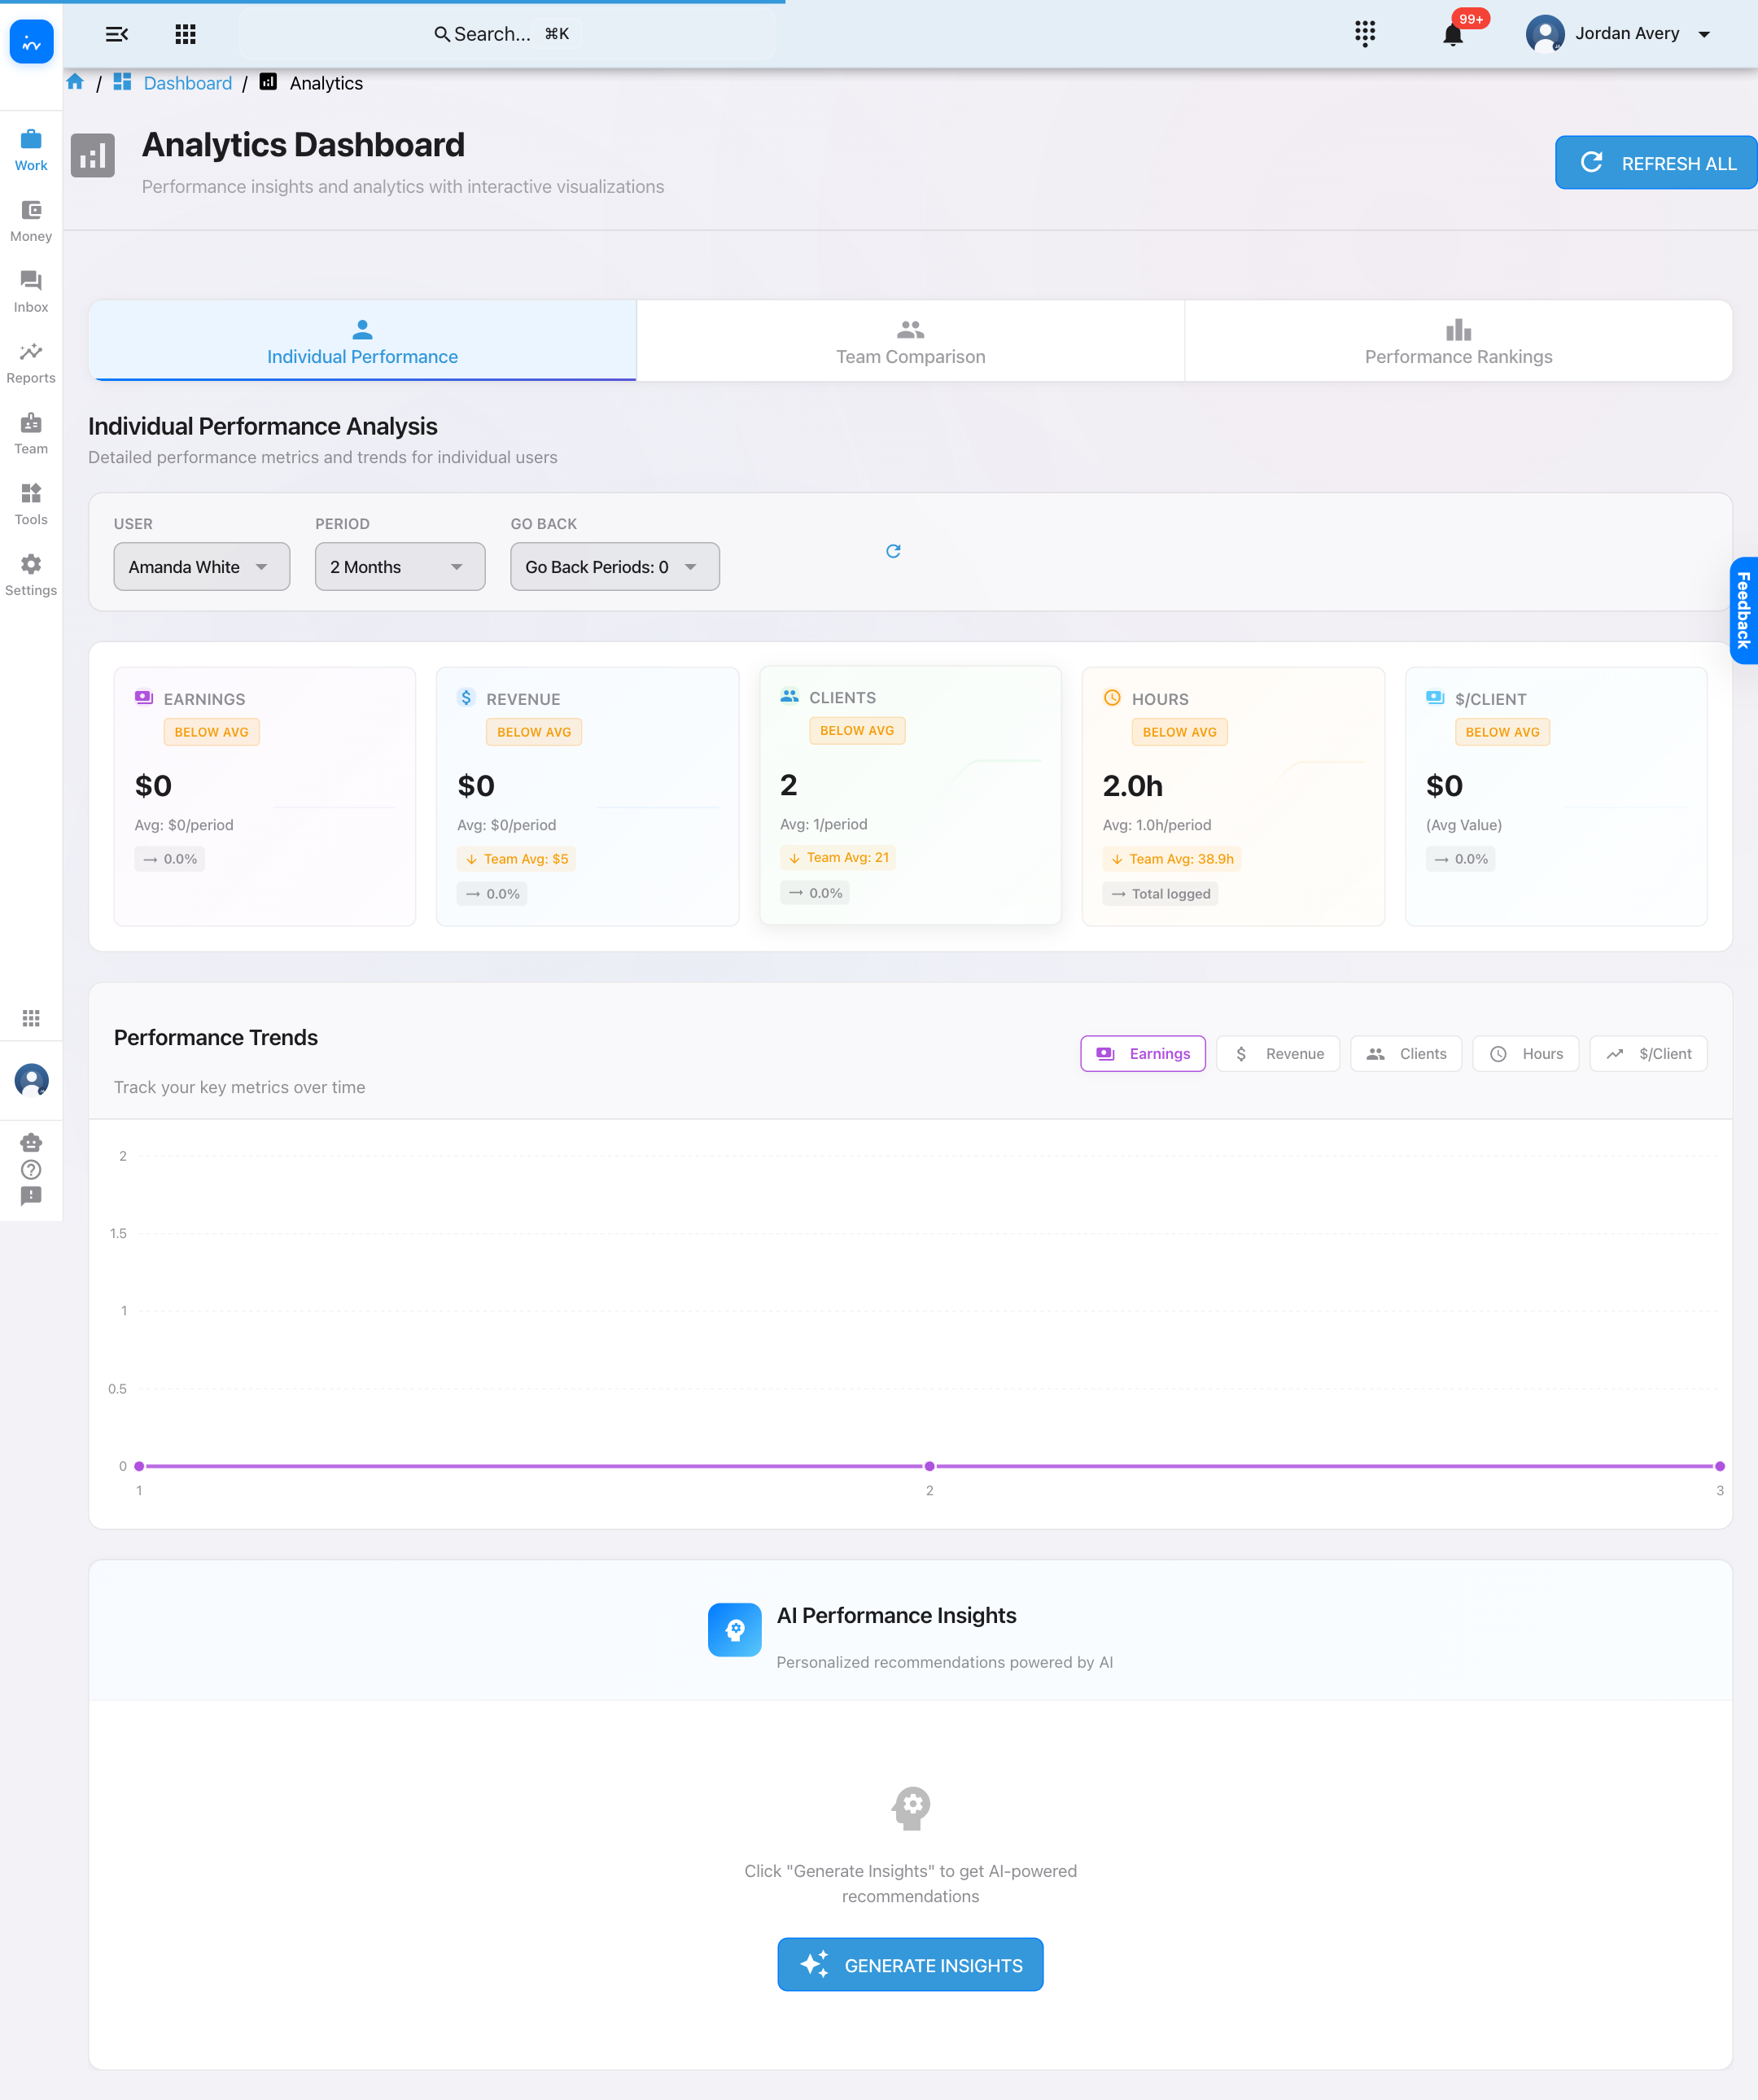Click the chart data point at period 2

[929, 1466]
